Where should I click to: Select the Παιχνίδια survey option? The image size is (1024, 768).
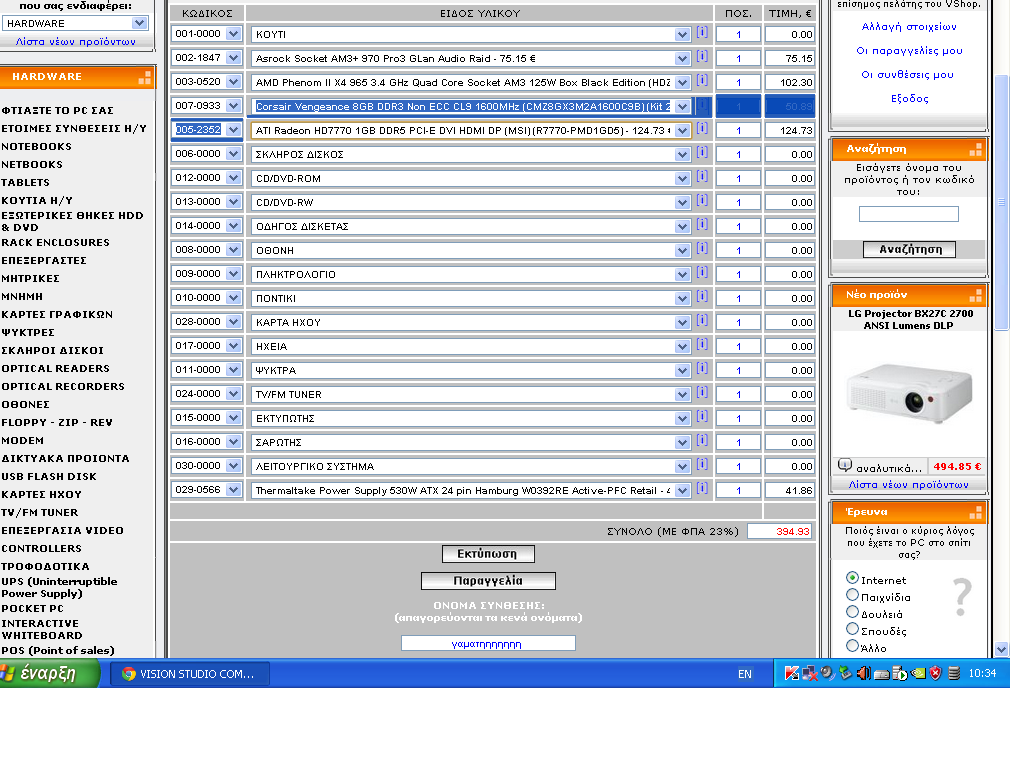point(852,595)
